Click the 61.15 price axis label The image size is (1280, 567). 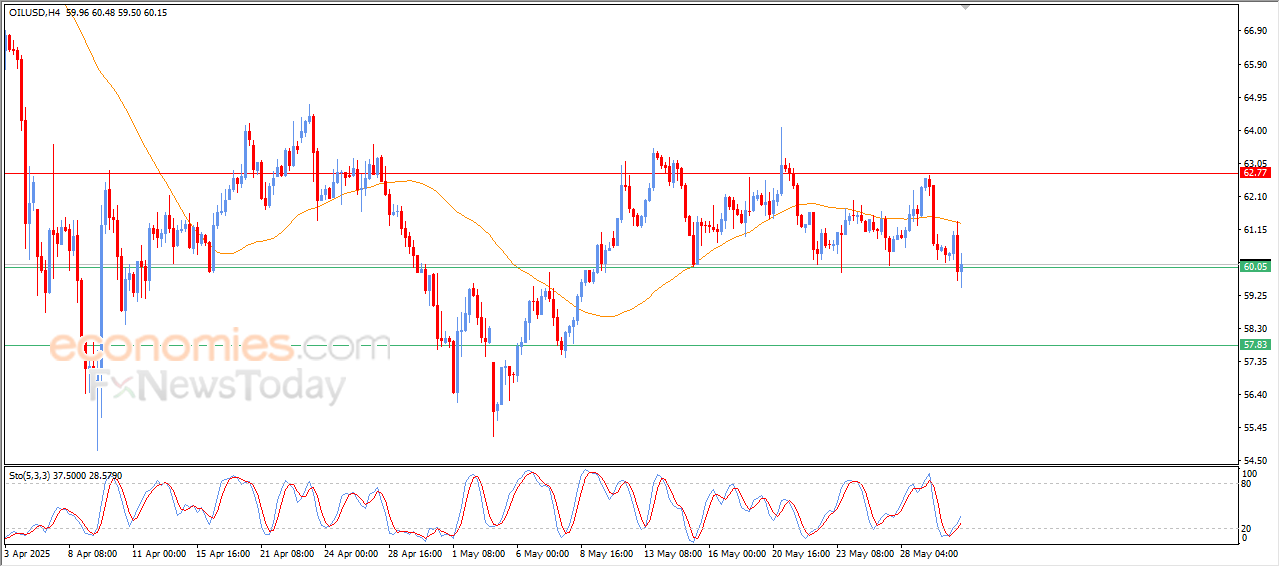point(1255,229)
